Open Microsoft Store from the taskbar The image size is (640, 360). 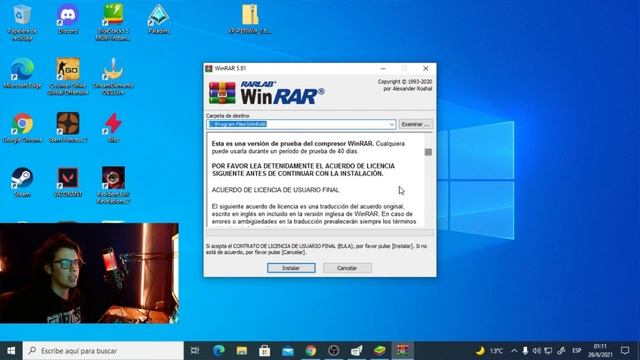(x=264, y=351)
